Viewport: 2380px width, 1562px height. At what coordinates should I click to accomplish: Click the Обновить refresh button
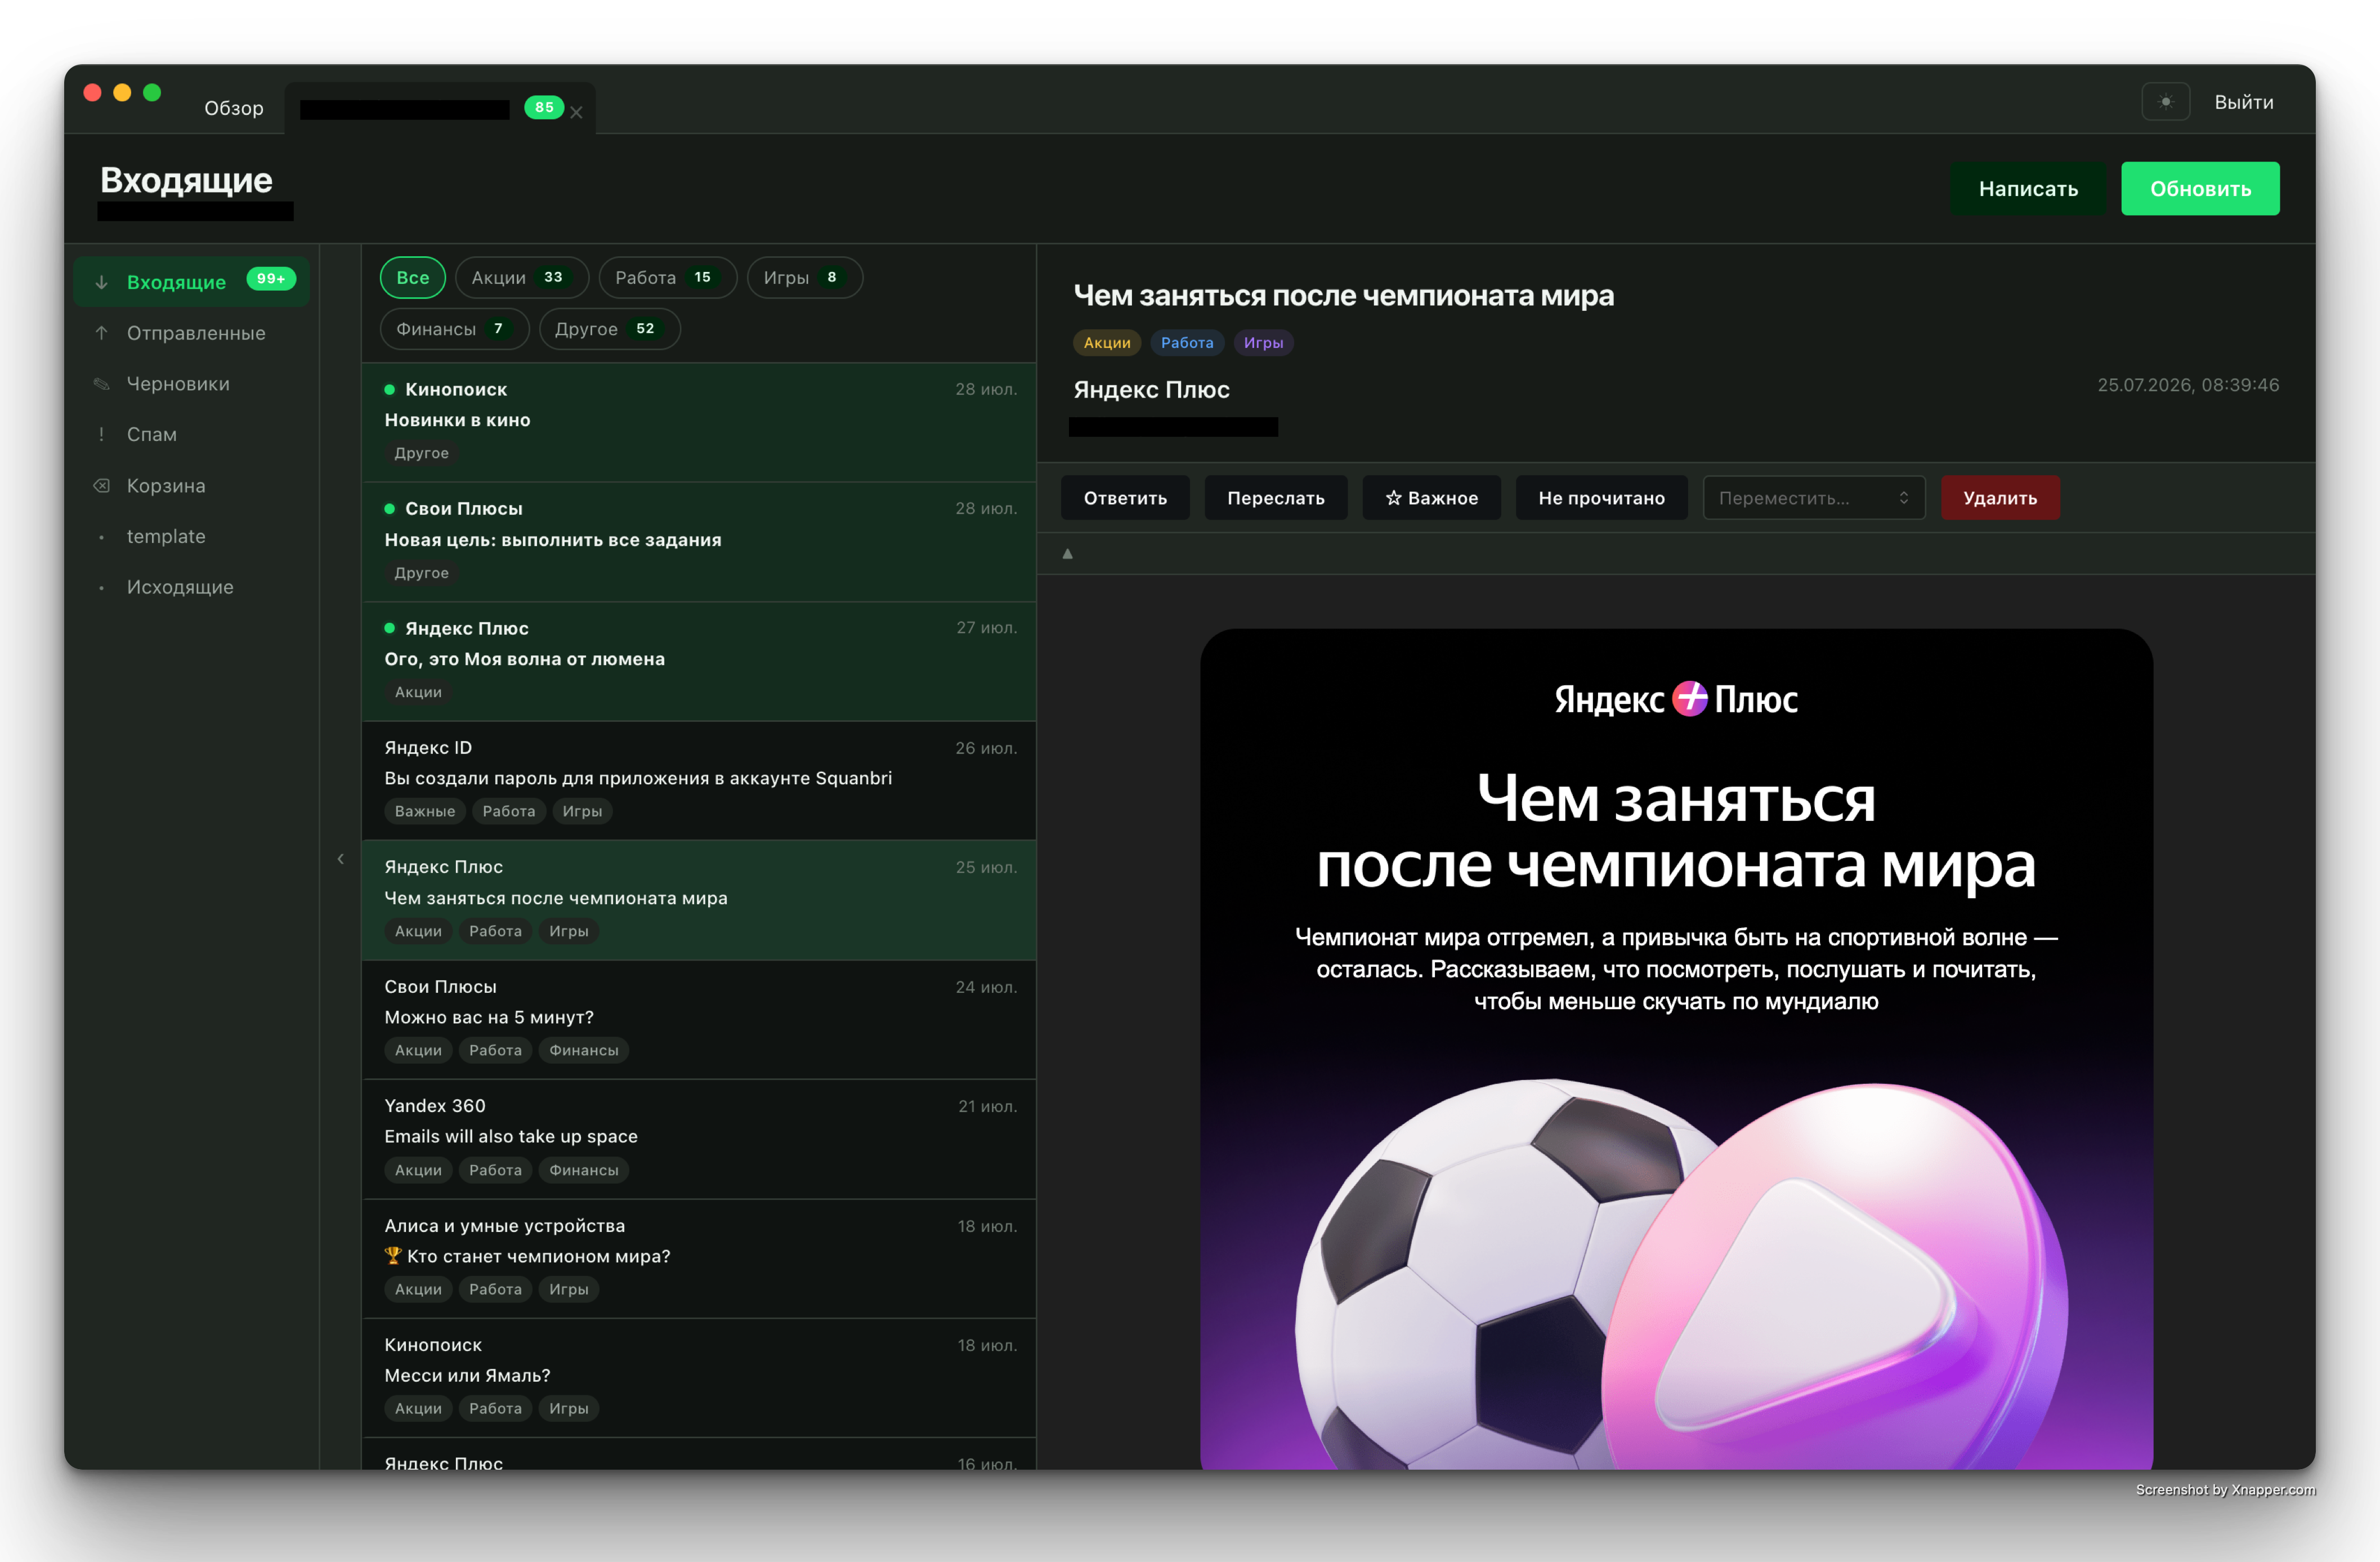click(2200, 189)
